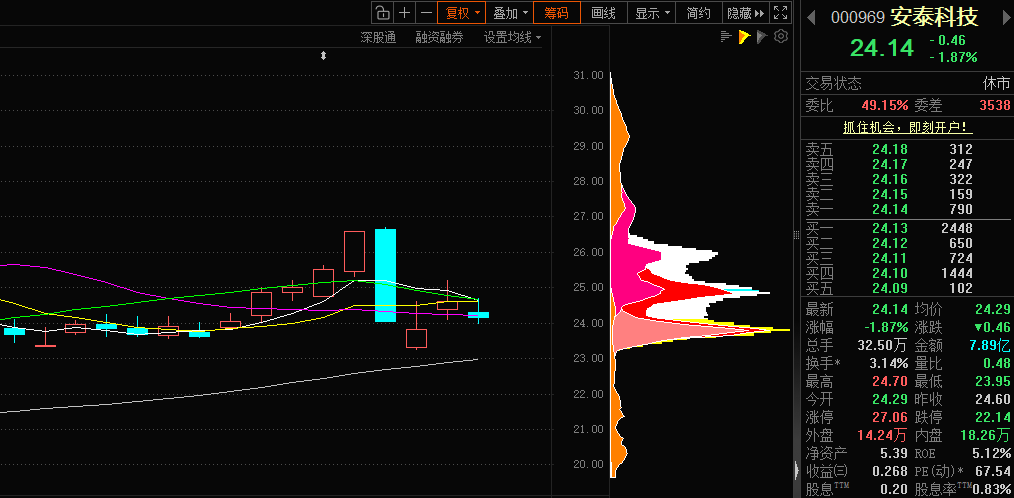Open the 叠加 overlay dropdown

510,12
